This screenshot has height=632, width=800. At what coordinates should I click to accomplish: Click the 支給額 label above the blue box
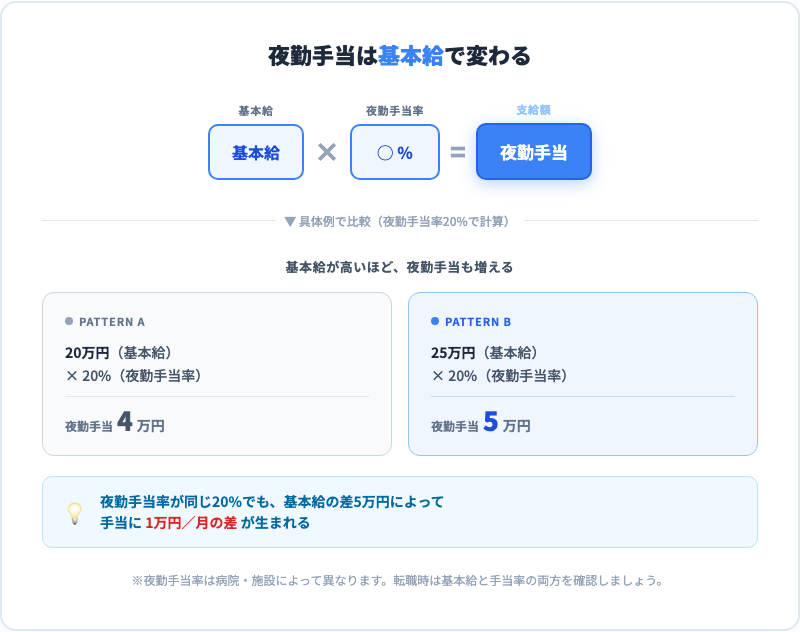(x=534, y=110)
